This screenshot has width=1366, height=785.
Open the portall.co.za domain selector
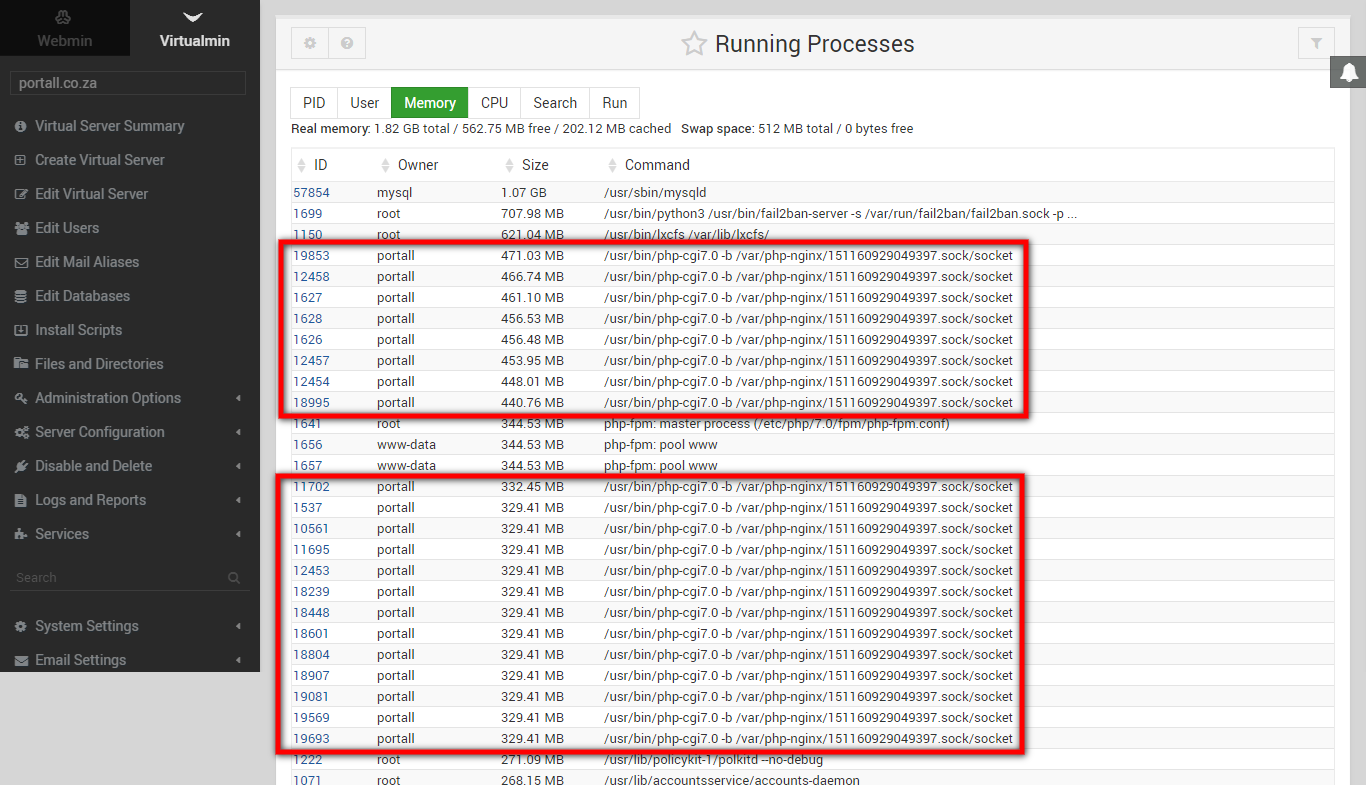tap(128, 84)
